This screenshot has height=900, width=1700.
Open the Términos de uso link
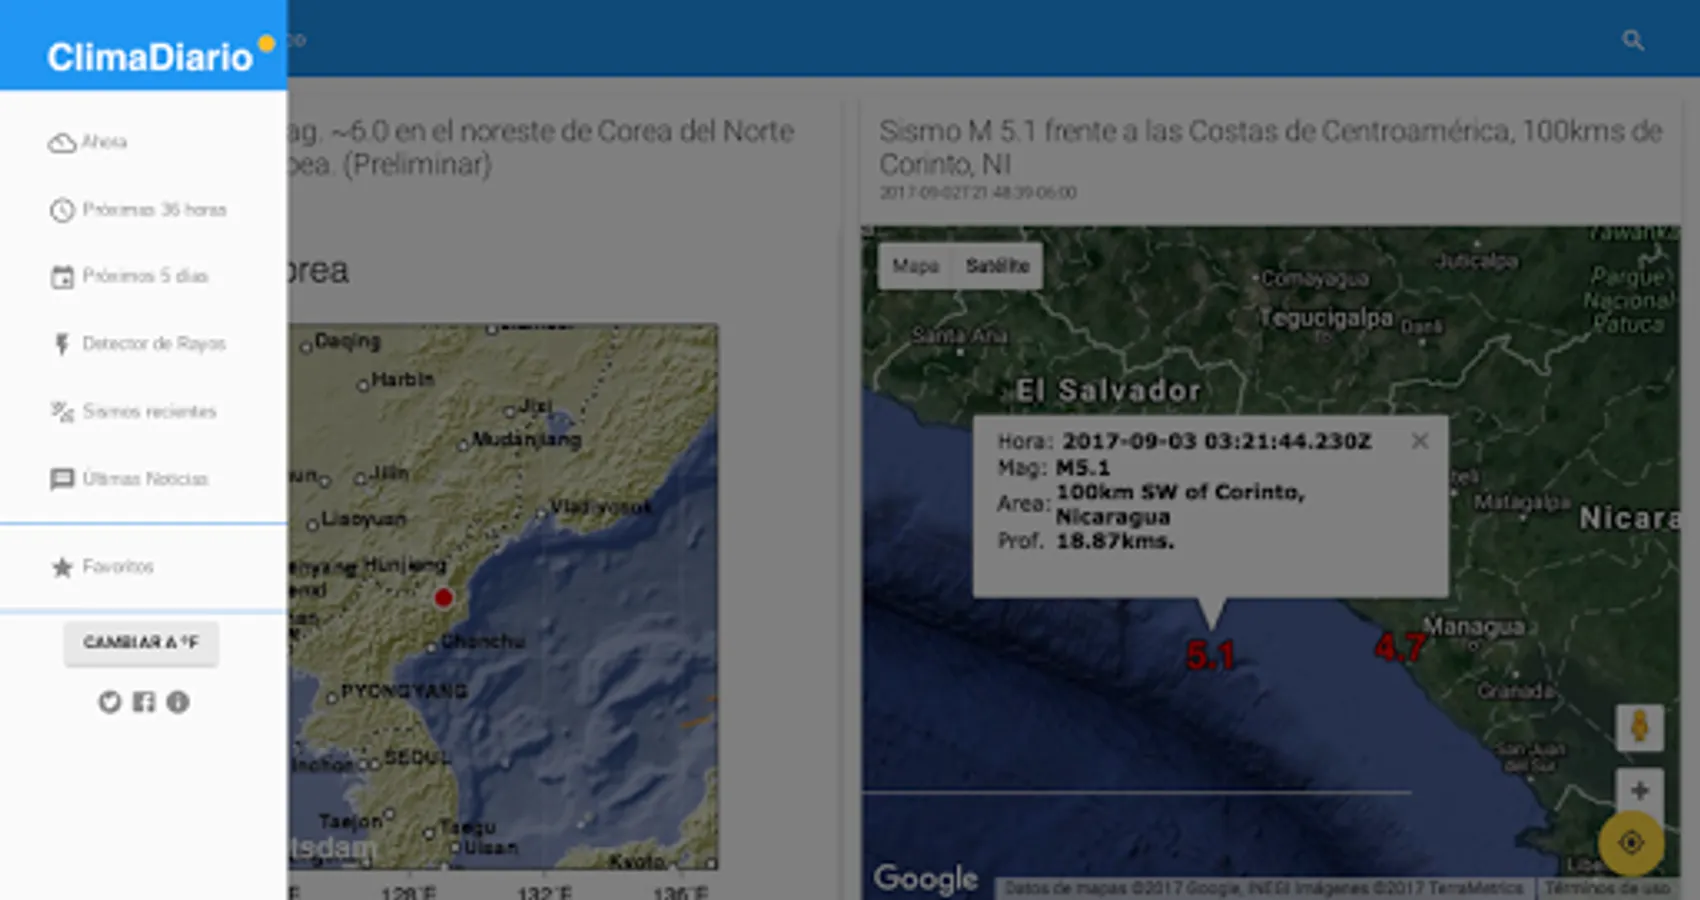(1607, 888)
